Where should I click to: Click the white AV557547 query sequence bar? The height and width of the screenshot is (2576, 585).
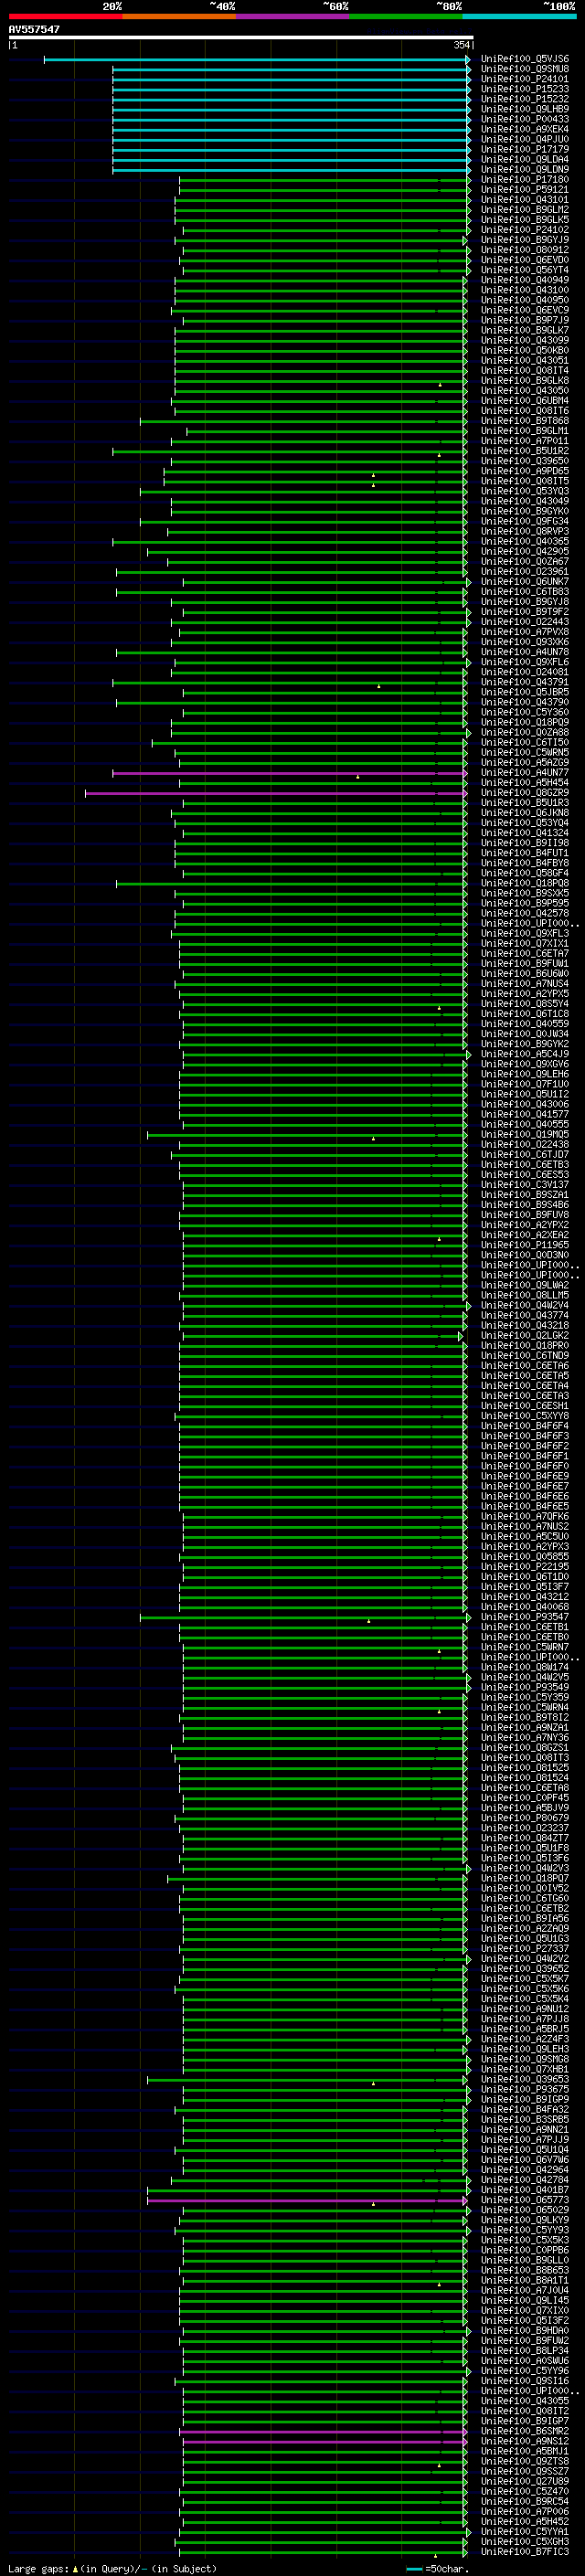pyautogui.click(x=240, y=37)
